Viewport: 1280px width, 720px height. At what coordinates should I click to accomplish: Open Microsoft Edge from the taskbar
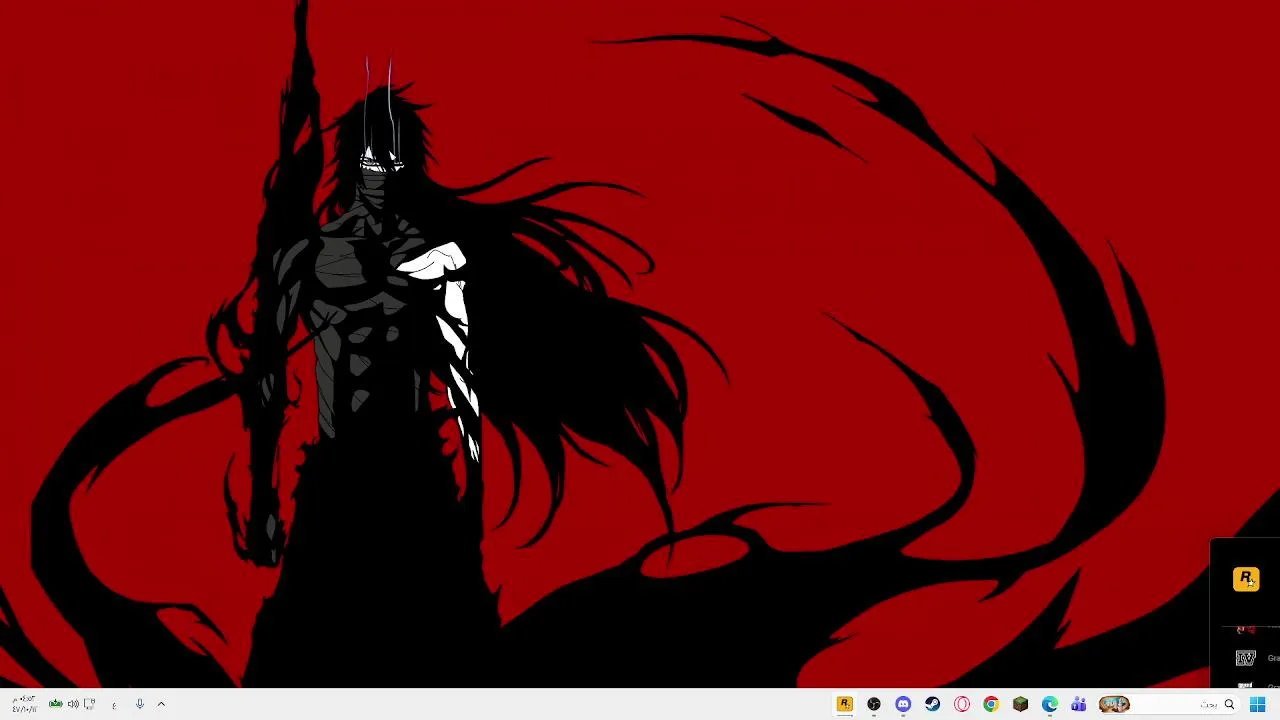point(1050,705)
